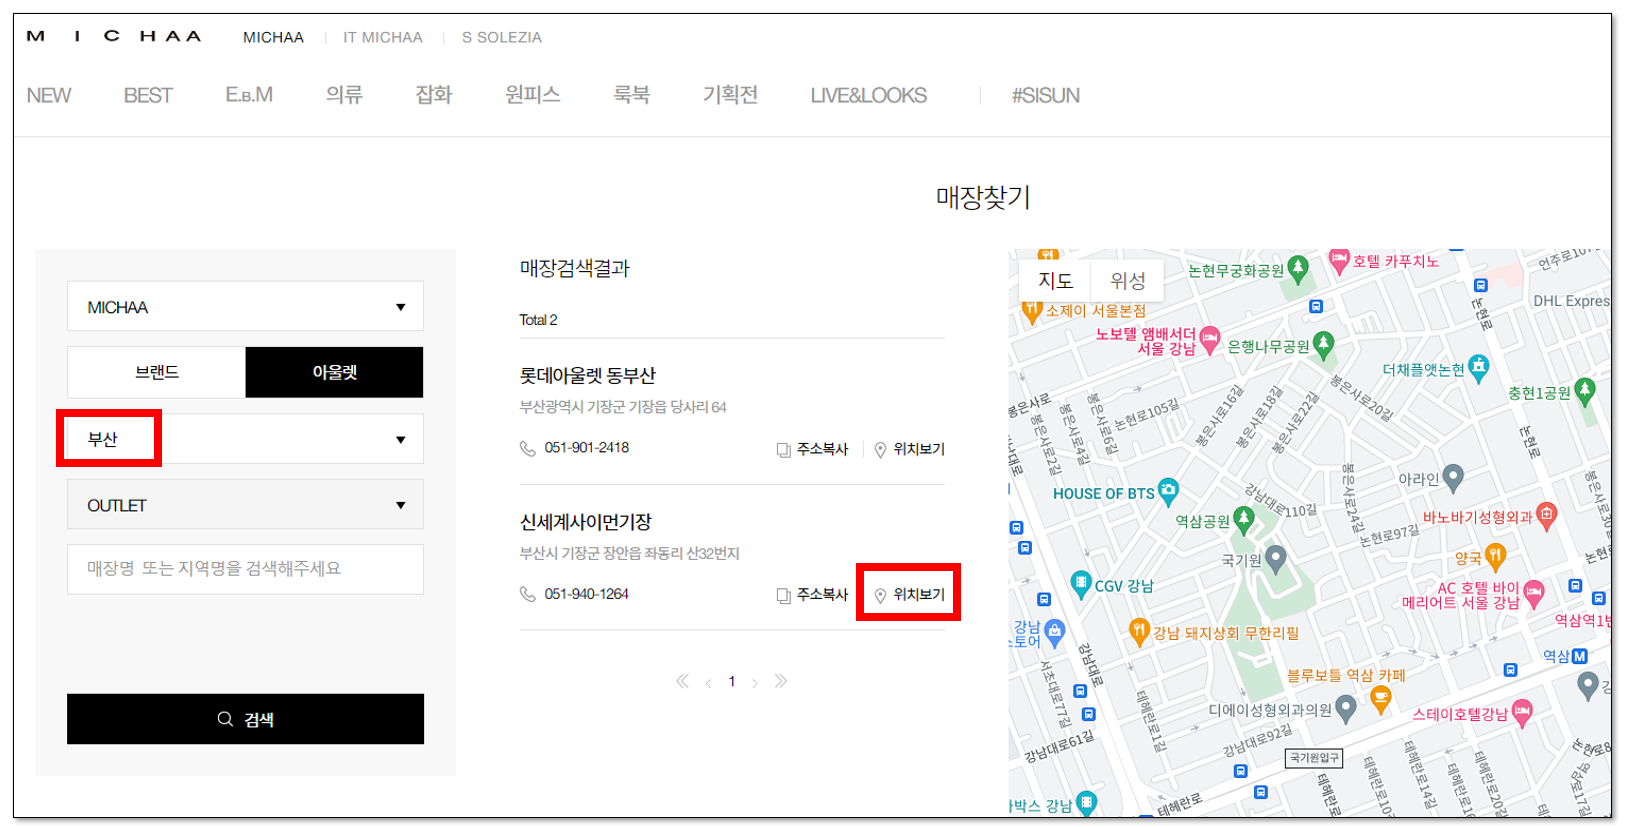Switch to IT MICHAA brand tab
1625x827 pixels.
pos(383,37)
